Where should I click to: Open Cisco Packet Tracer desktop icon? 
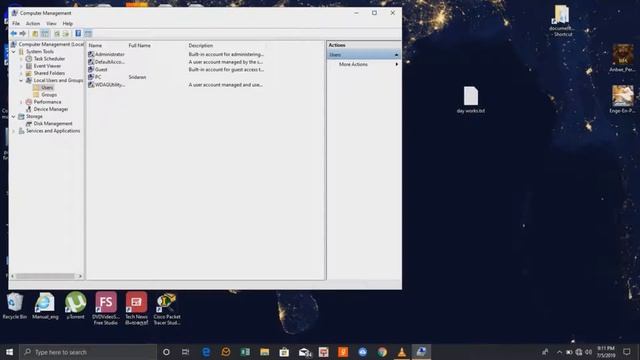tap(167, 309)
